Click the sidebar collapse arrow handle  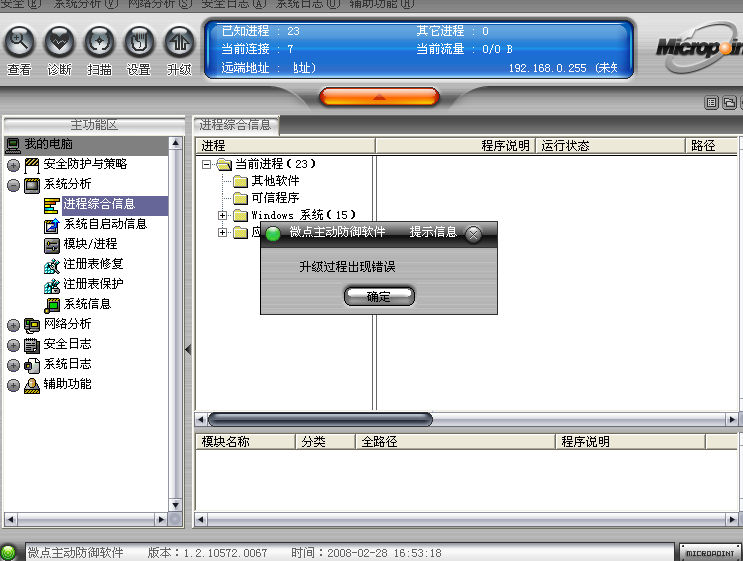188,350
